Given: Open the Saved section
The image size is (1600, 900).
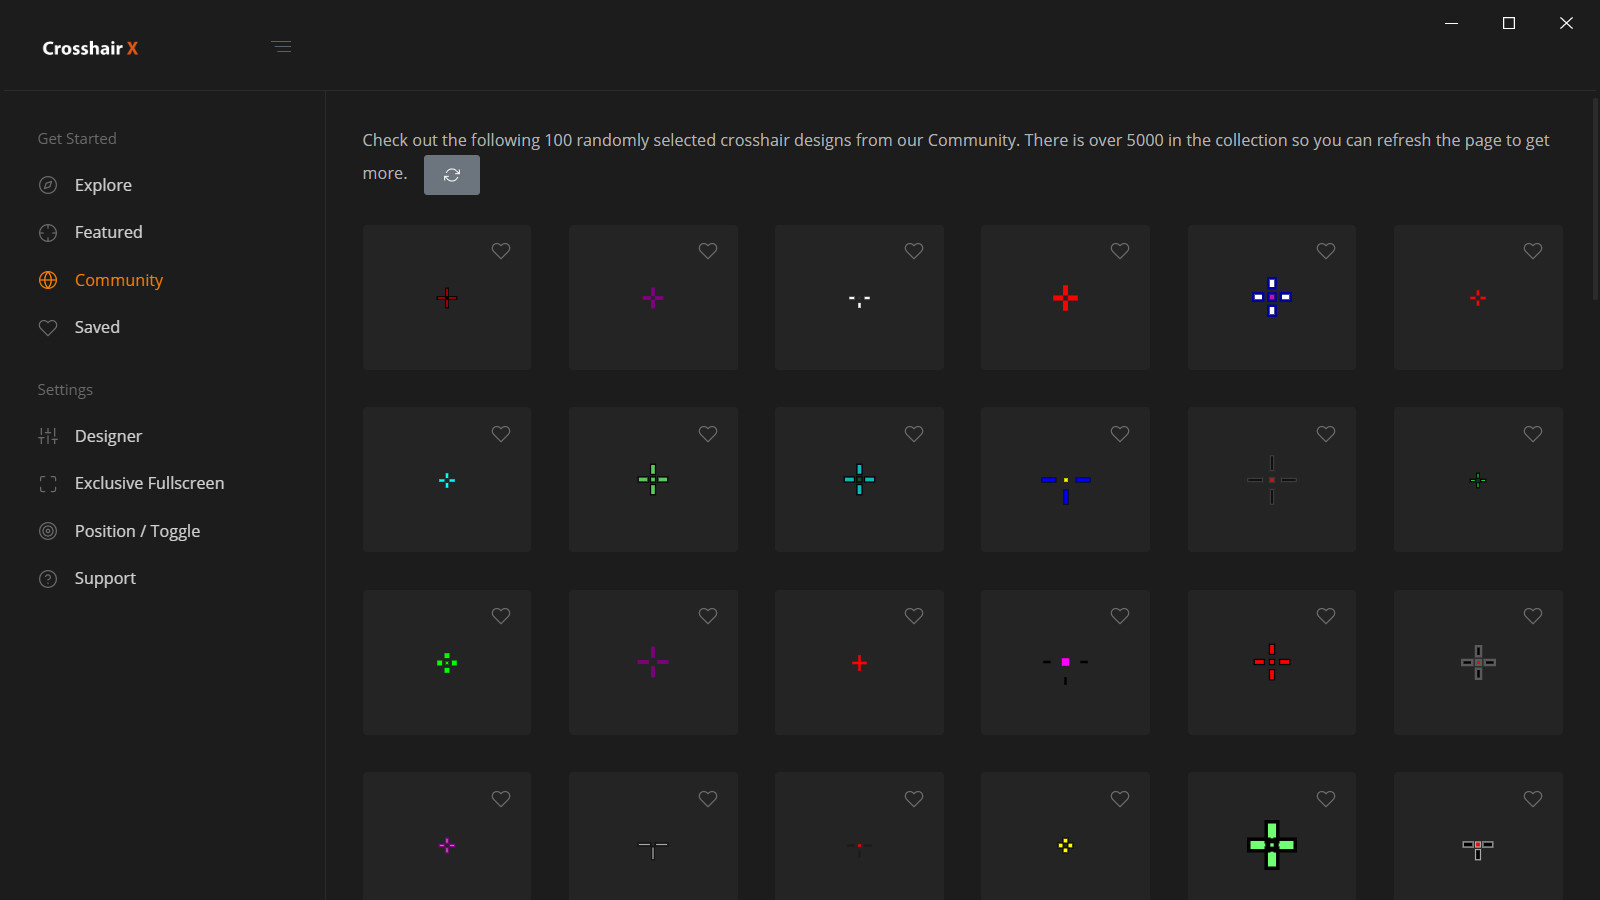Looking at the screenshot, I should [96, 327].
